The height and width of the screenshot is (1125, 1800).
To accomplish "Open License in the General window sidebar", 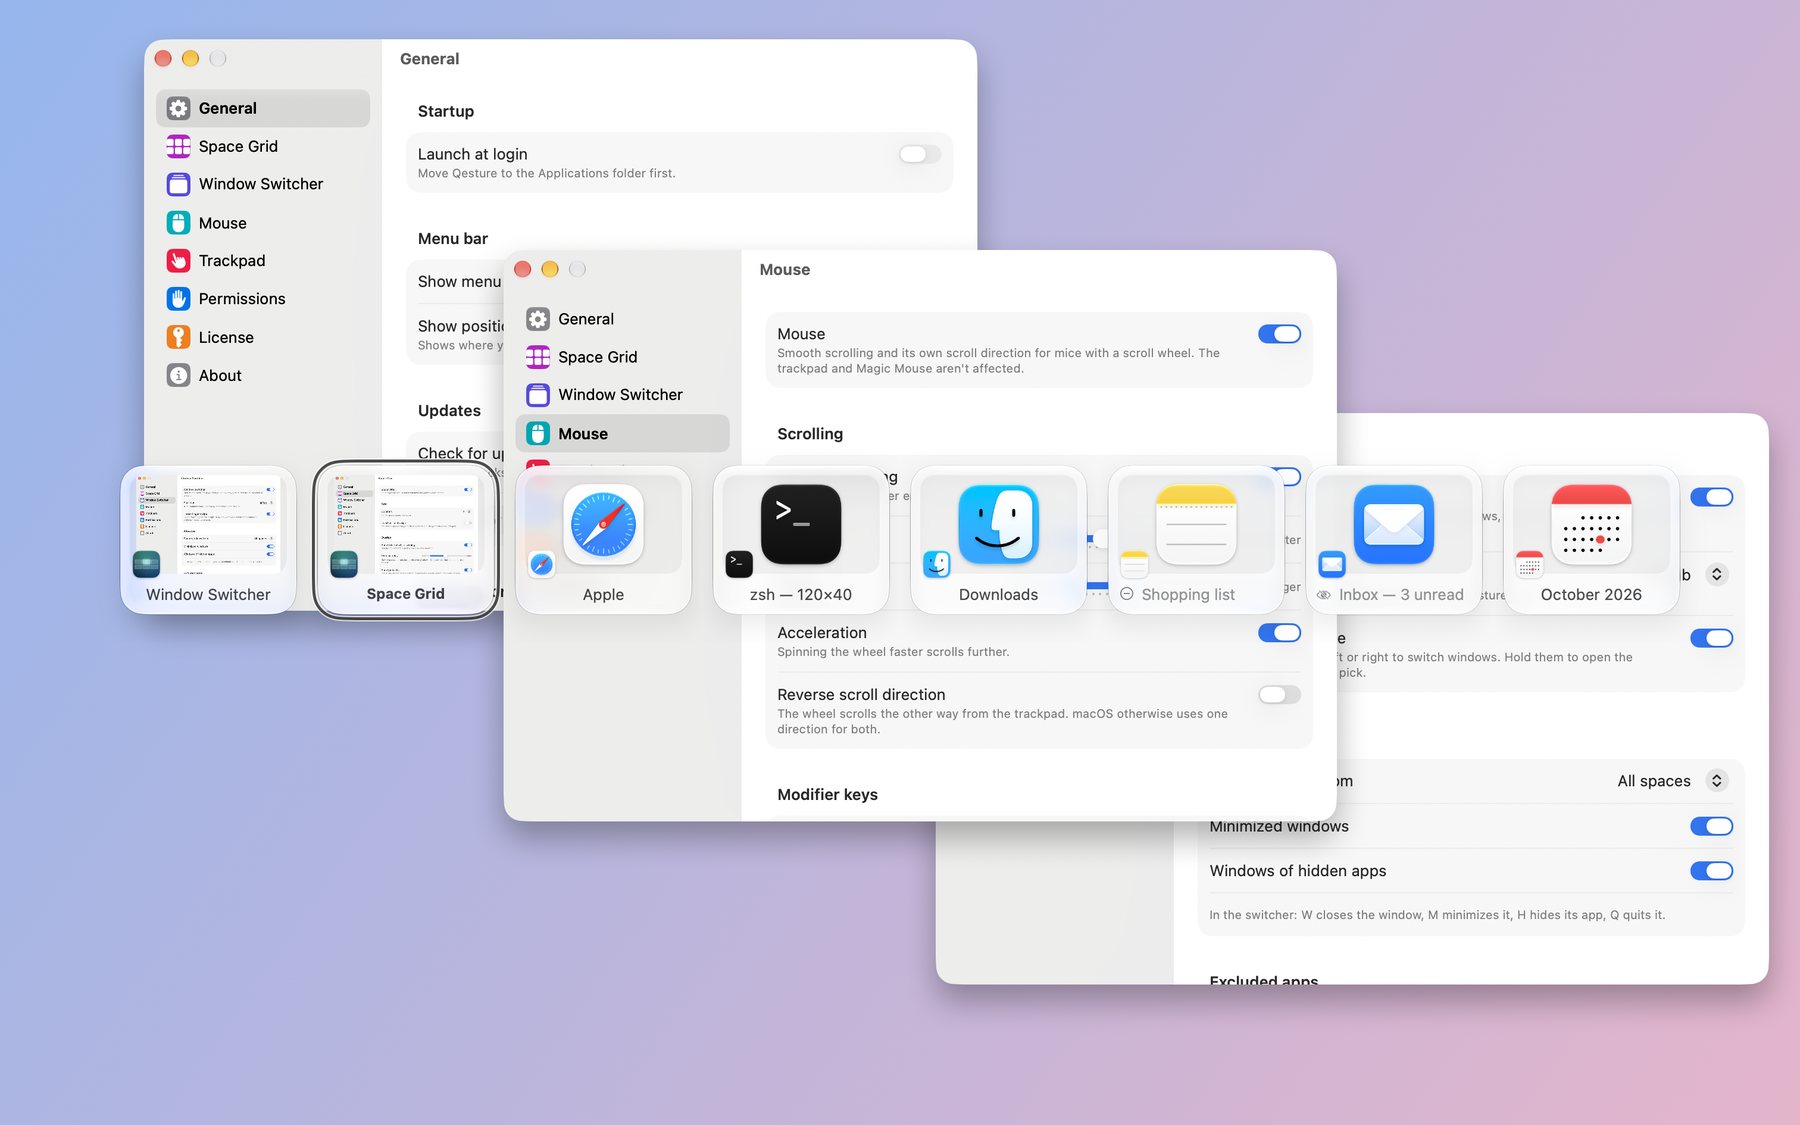I will coord(262,337).
